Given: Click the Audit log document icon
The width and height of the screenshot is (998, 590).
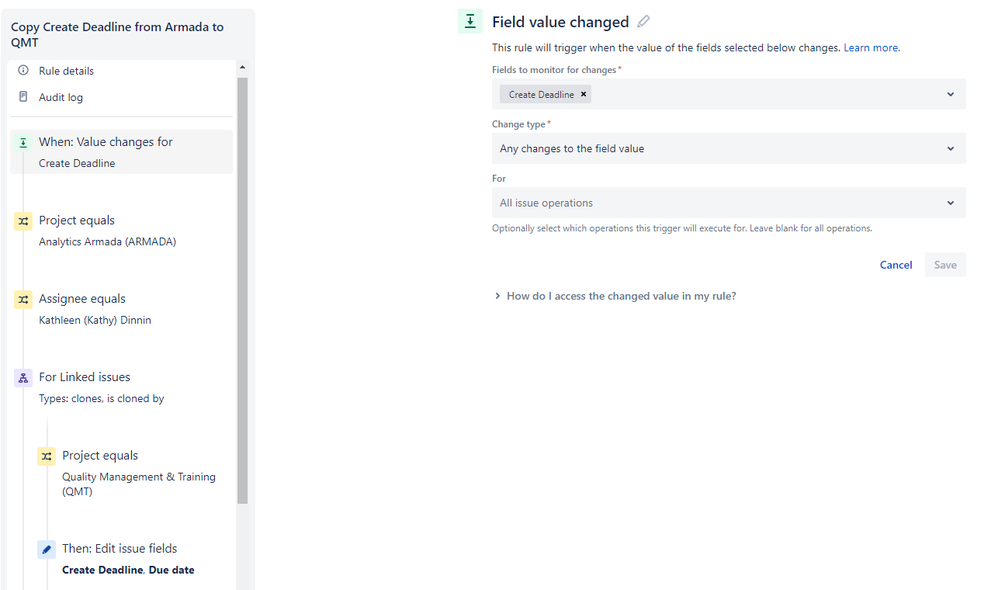Looking at the screenshot, I should point(24,97).
